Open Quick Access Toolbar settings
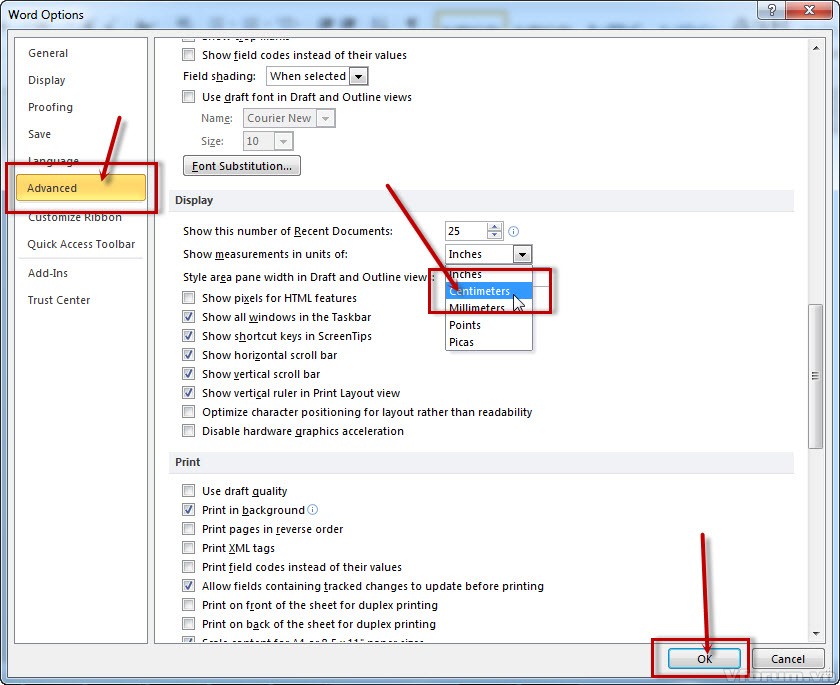Image resolution: width=840 pixels, height=685 pixels. (81, 244)
